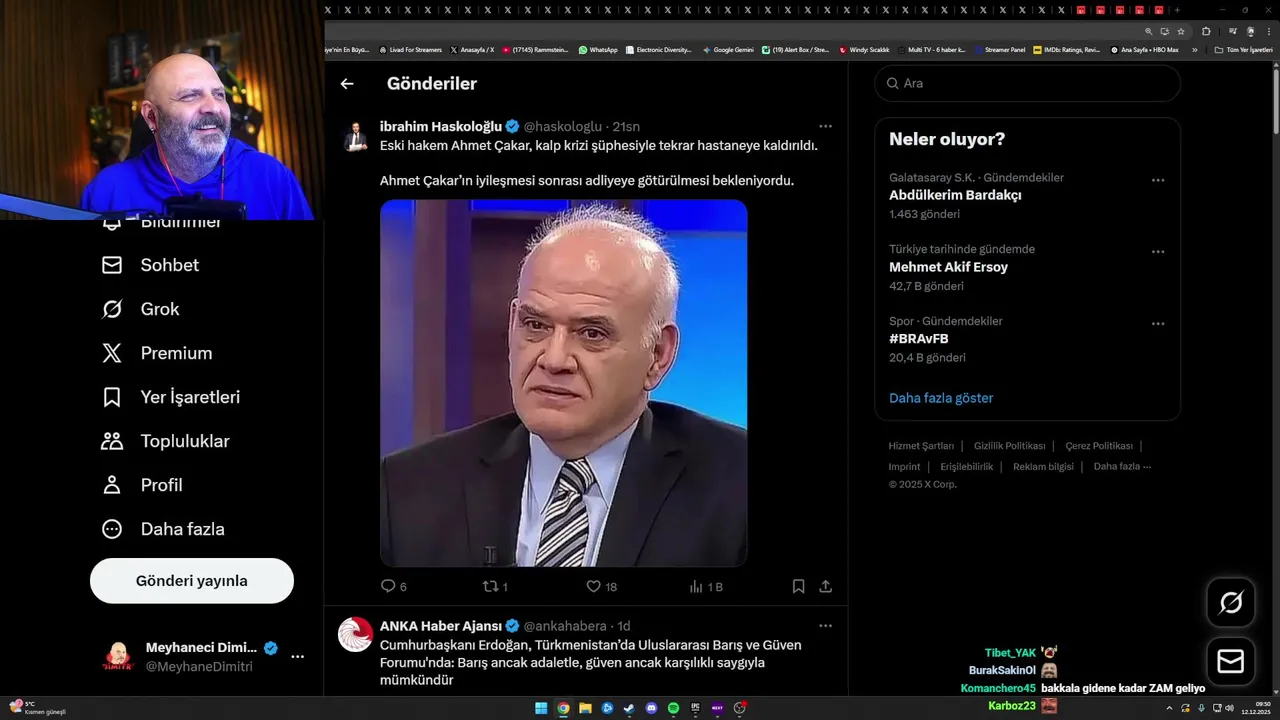This screenshot has height=720, width=1280.
Task: Share the Haskoloğlu post
Action: click(826, 587)
